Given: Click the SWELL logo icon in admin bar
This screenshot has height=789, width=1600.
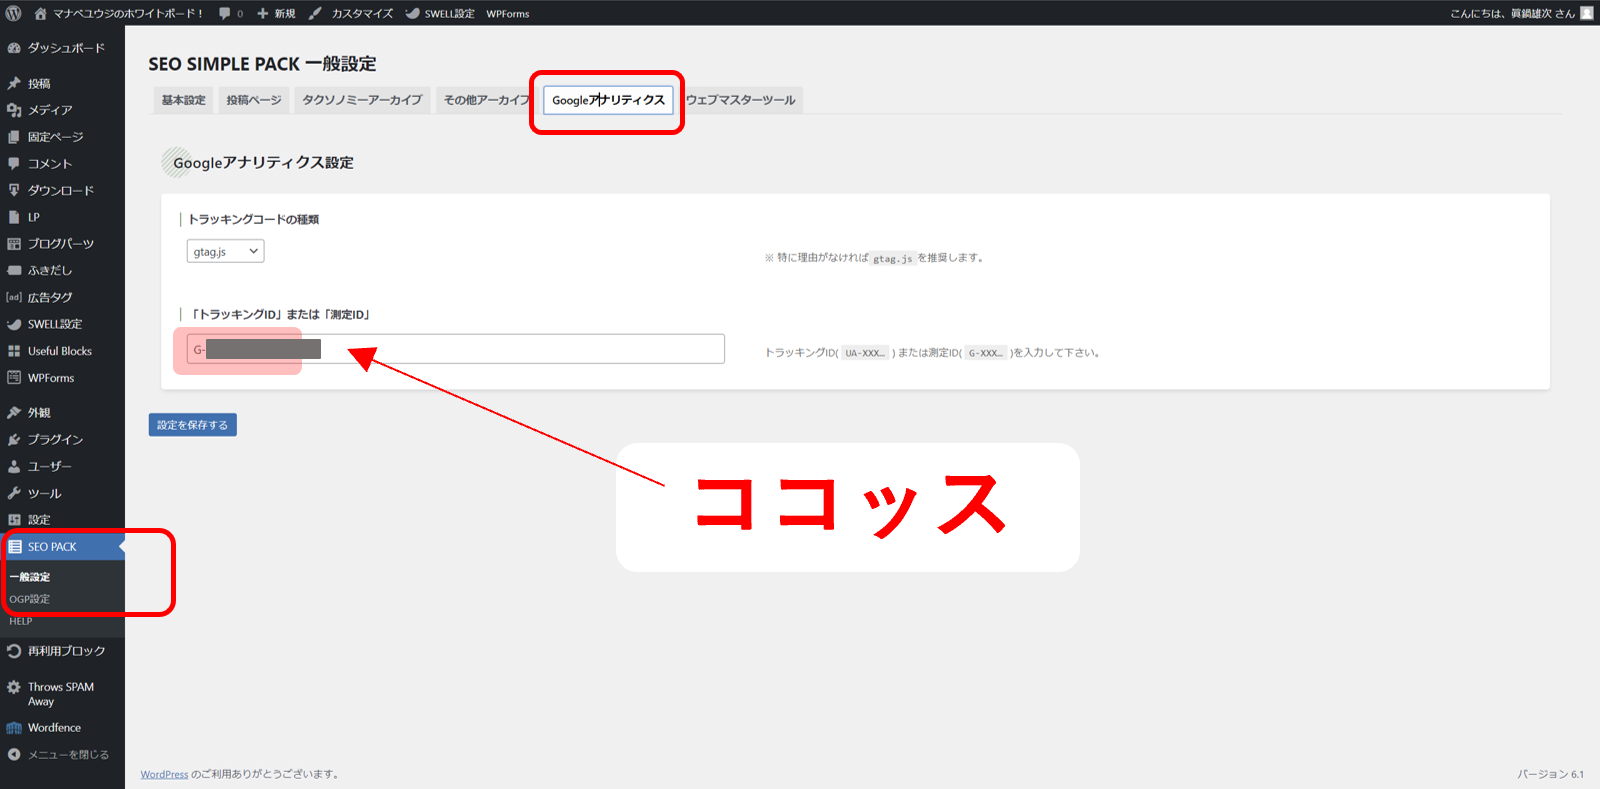Looking at the screenshot, I should point(412,13).
